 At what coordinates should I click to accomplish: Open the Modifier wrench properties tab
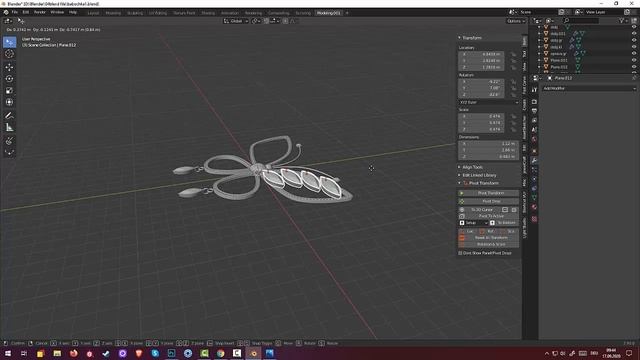pyautogui.click(x=534, y=160)
